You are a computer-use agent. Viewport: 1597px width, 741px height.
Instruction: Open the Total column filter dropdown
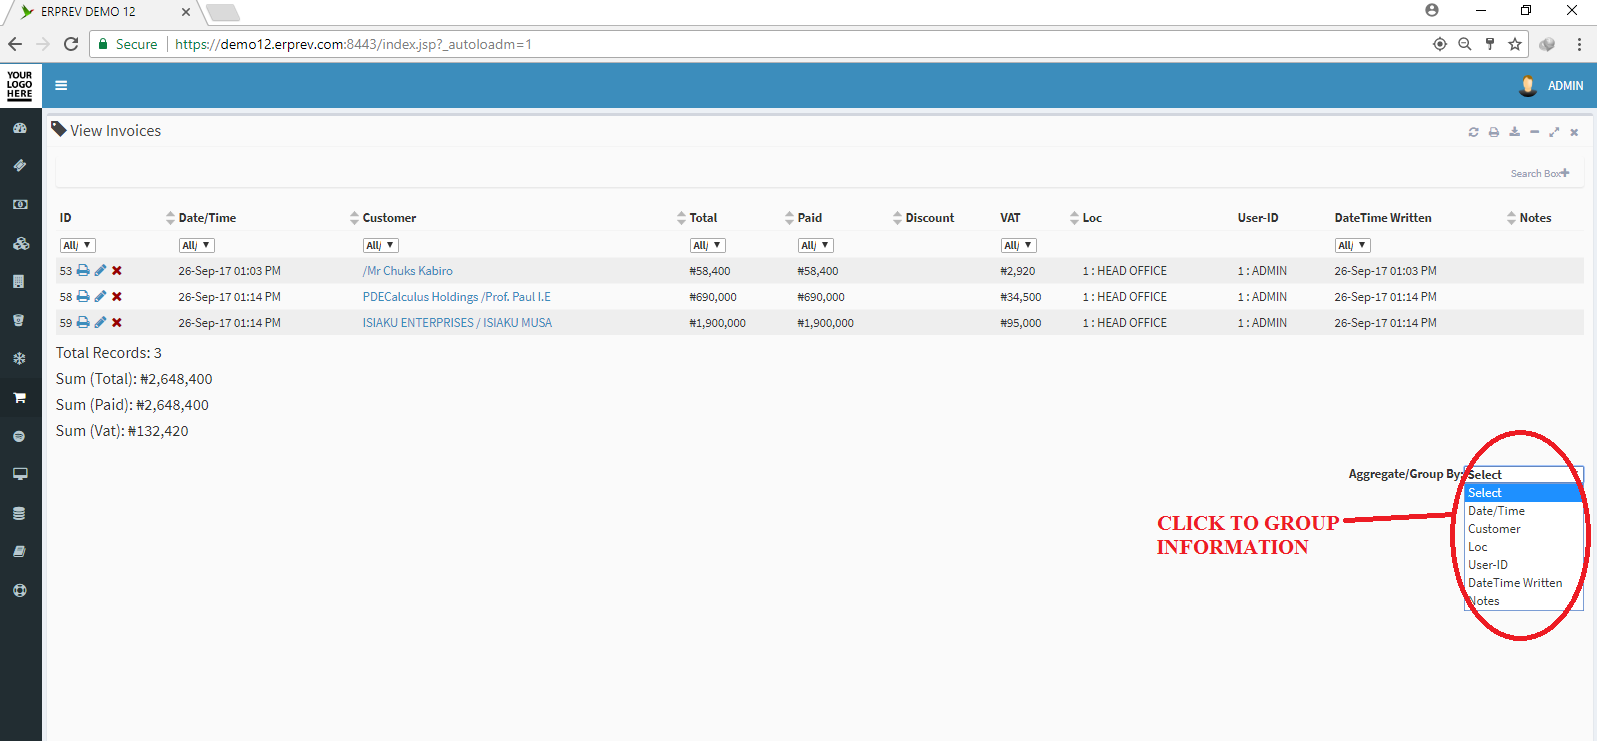[x=707, y=245]
